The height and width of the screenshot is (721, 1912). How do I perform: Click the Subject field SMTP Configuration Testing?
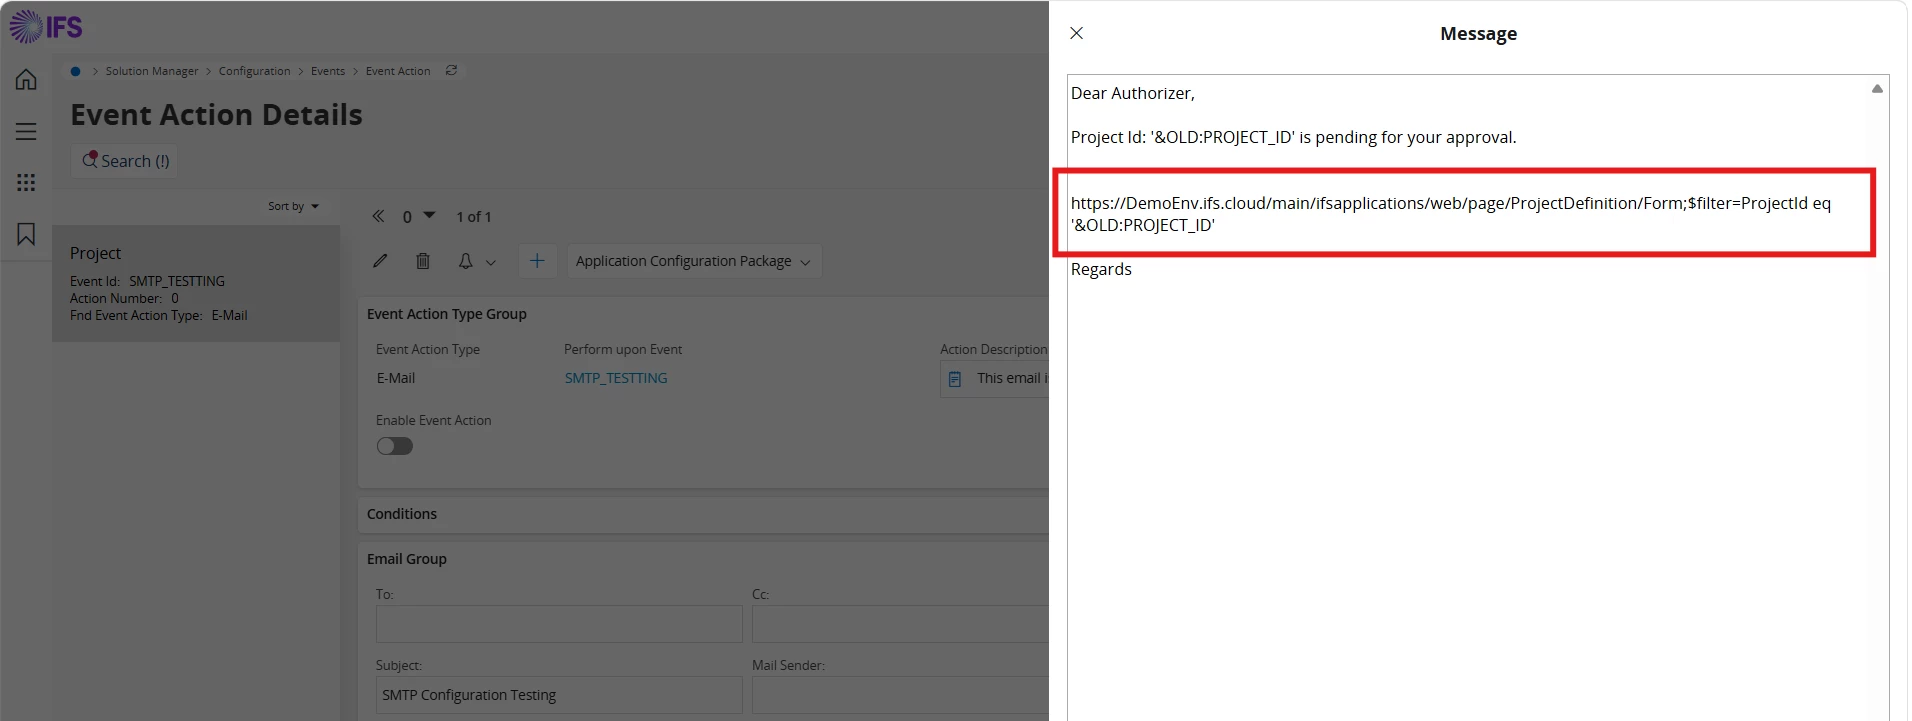tap(559, 695)
